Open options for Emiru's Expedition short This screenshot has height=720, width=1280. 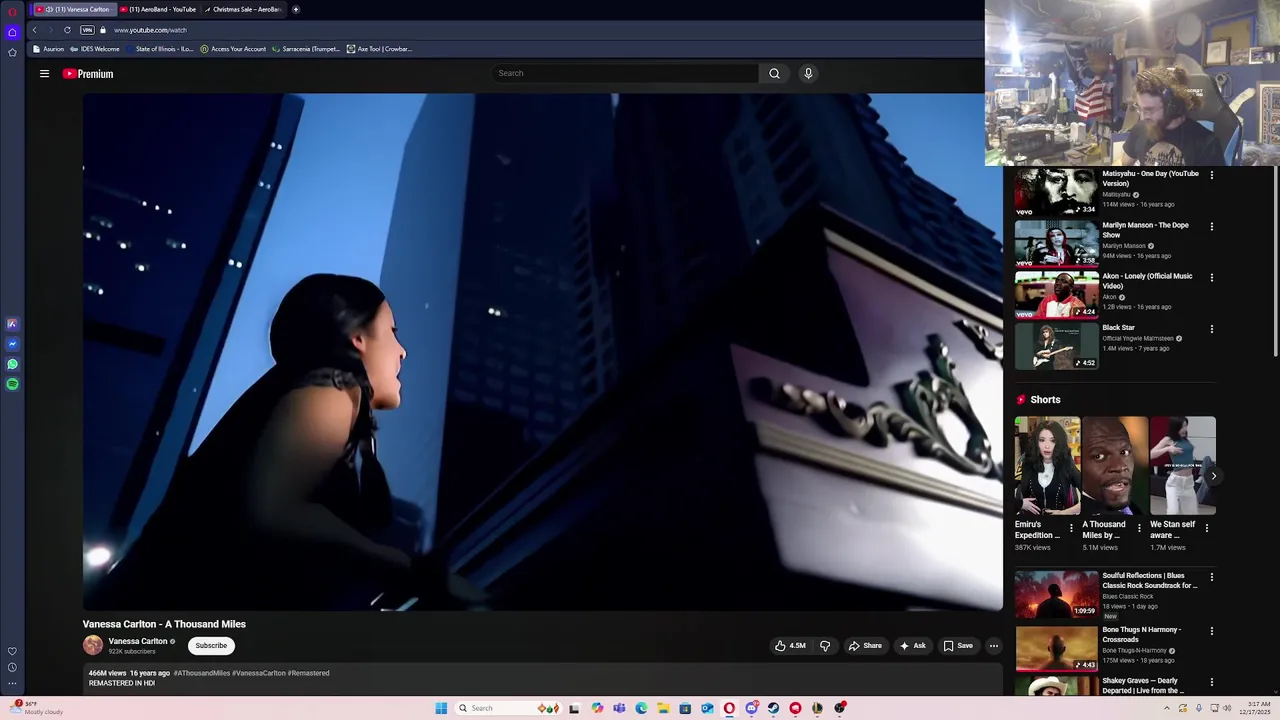tap(1071, 528)
